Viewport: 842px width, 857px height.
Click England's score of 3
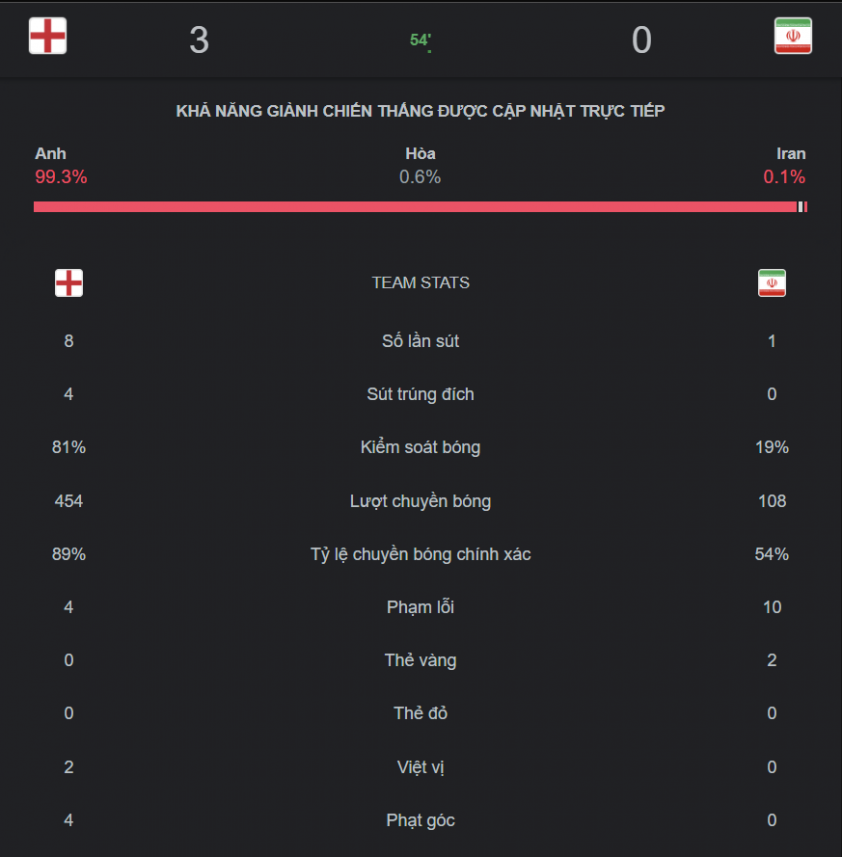(x=199, y=40)
